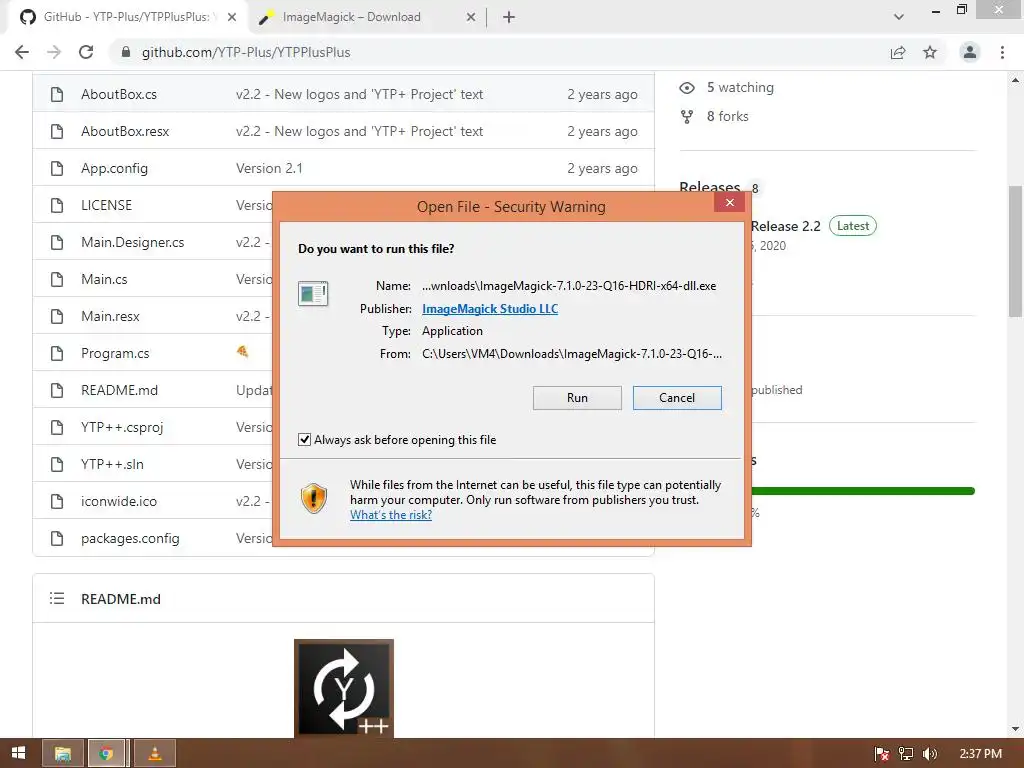Open the Releases section heading
Viewport: 1024px width, 768px height.
[x=710, y=187]
